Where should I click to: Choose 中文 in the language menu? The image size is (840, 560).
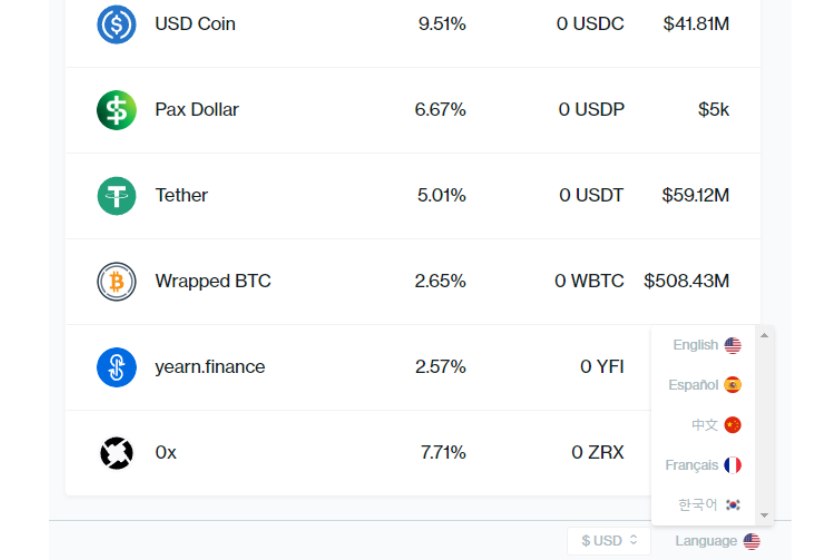pos(716,425)
